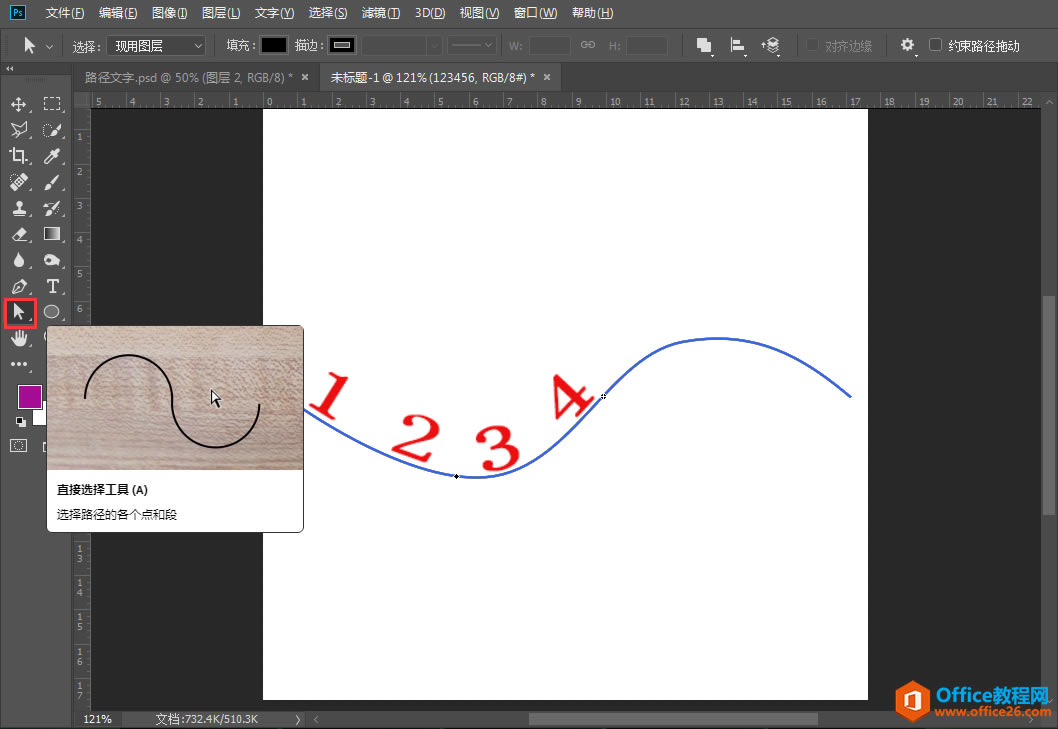
Task: Click the purple foreground color swatch
Action: [28, 396]
